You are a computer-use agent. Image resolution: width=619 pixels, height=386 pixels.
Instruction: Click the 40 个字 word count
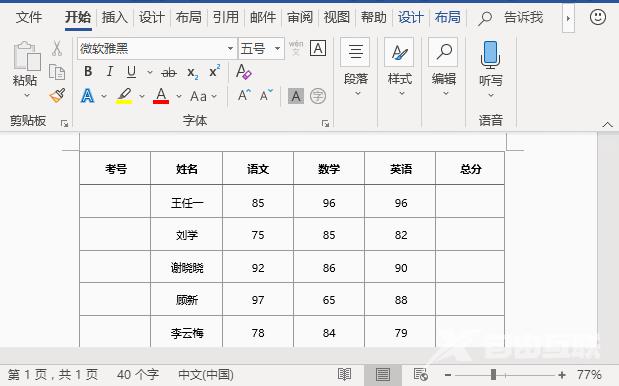(x=138, y=374)
